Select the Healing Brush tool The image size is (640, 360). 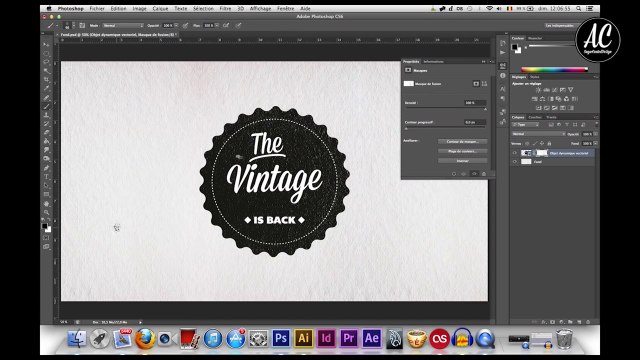[47, 98]
